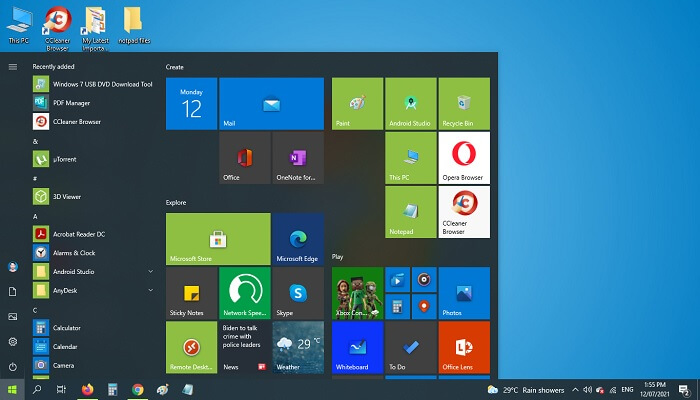Close Start menu via Windows Start button
700x400 pixels.
point(12,390)
